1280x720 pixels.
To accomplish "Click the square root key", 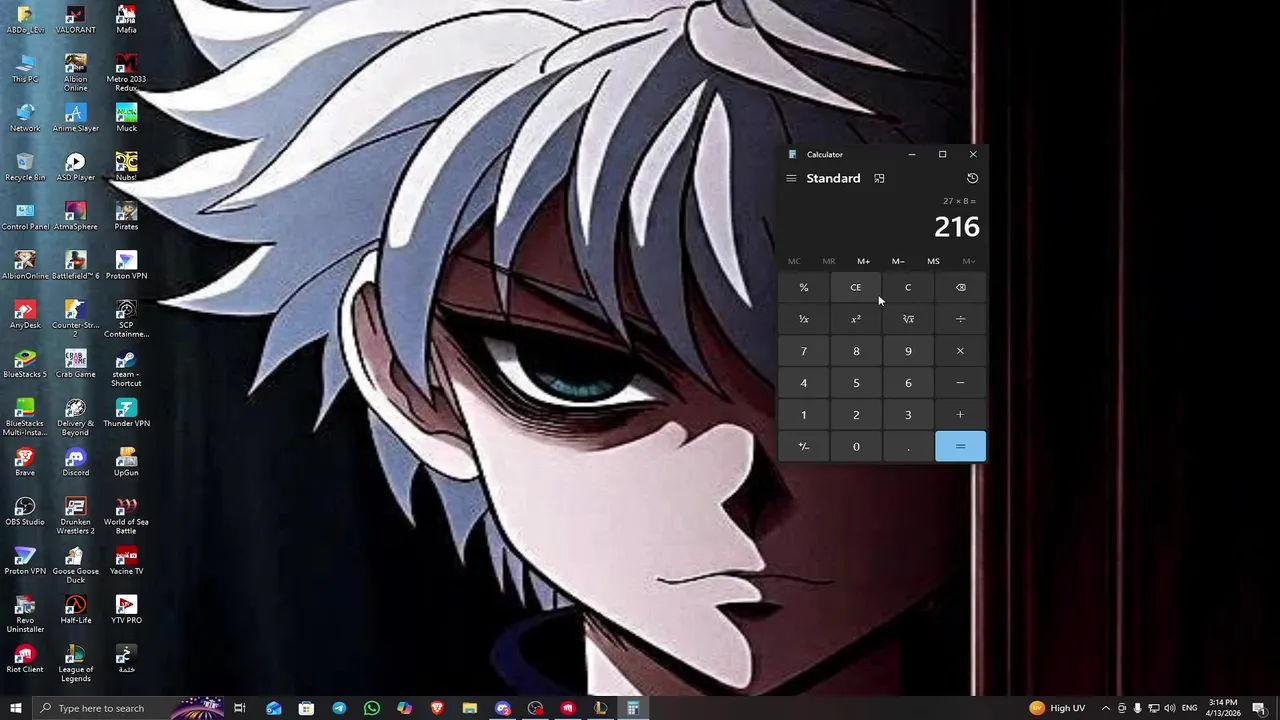I will pyautogui.click(x=908, y=319).
